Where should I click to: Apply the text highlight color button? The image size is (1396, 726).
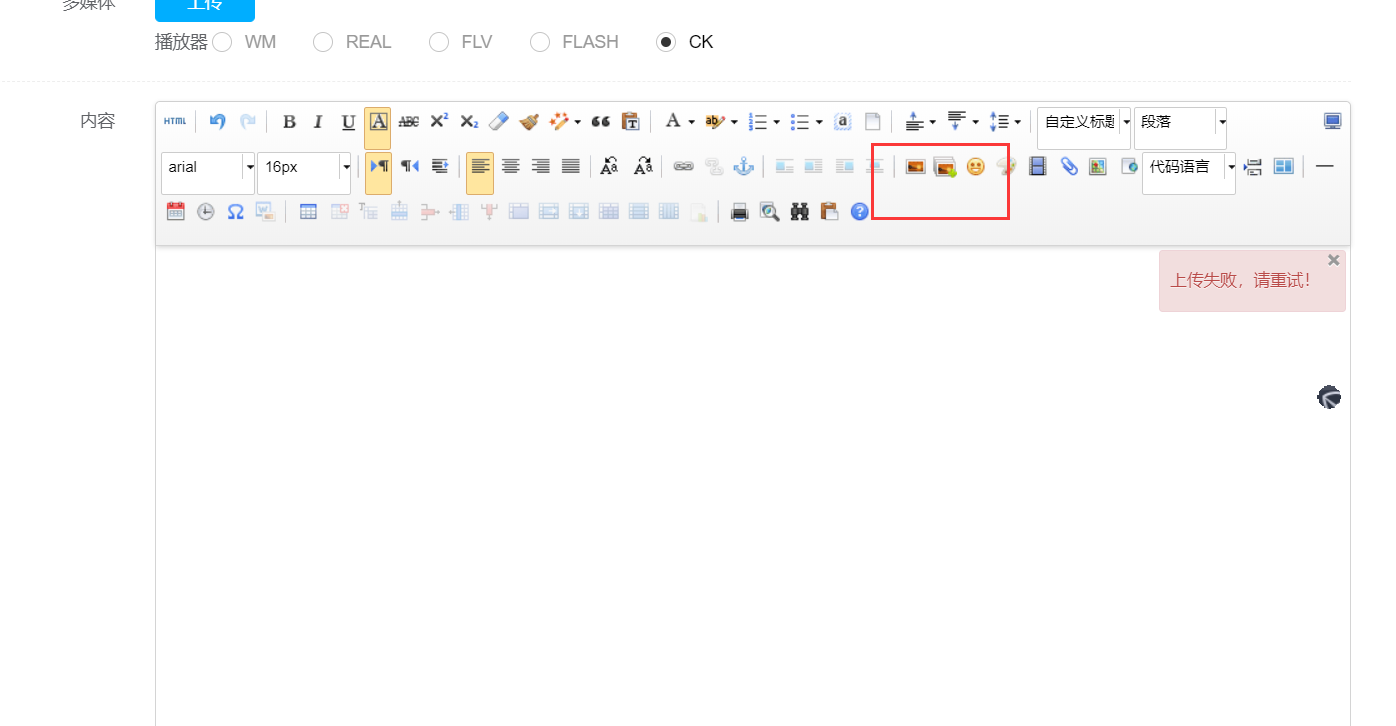coord(714,122)
